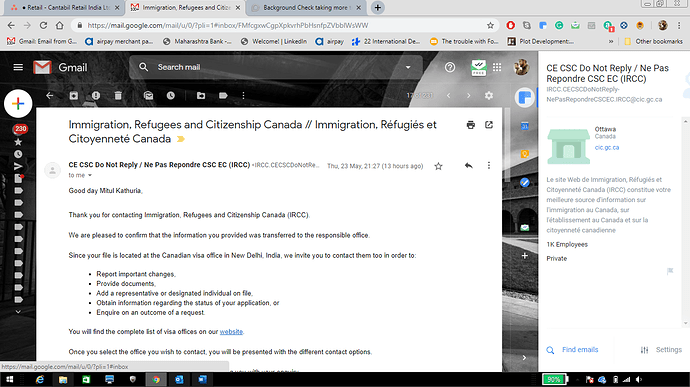The width and height of the screenshot is (690, 387).
Task: Switch to Background Check browser tab
Action: [x=305, y=7]
